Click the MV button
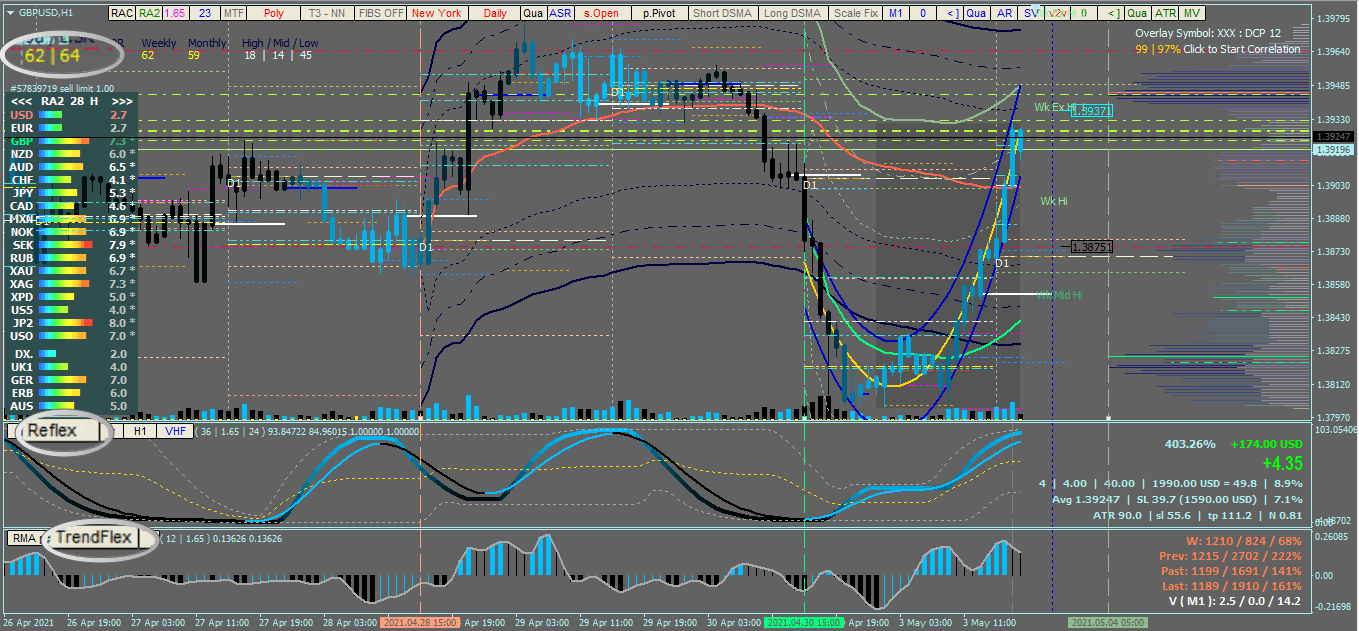1359x631 pixels. pyautogui.click(x=1191, y=13)
